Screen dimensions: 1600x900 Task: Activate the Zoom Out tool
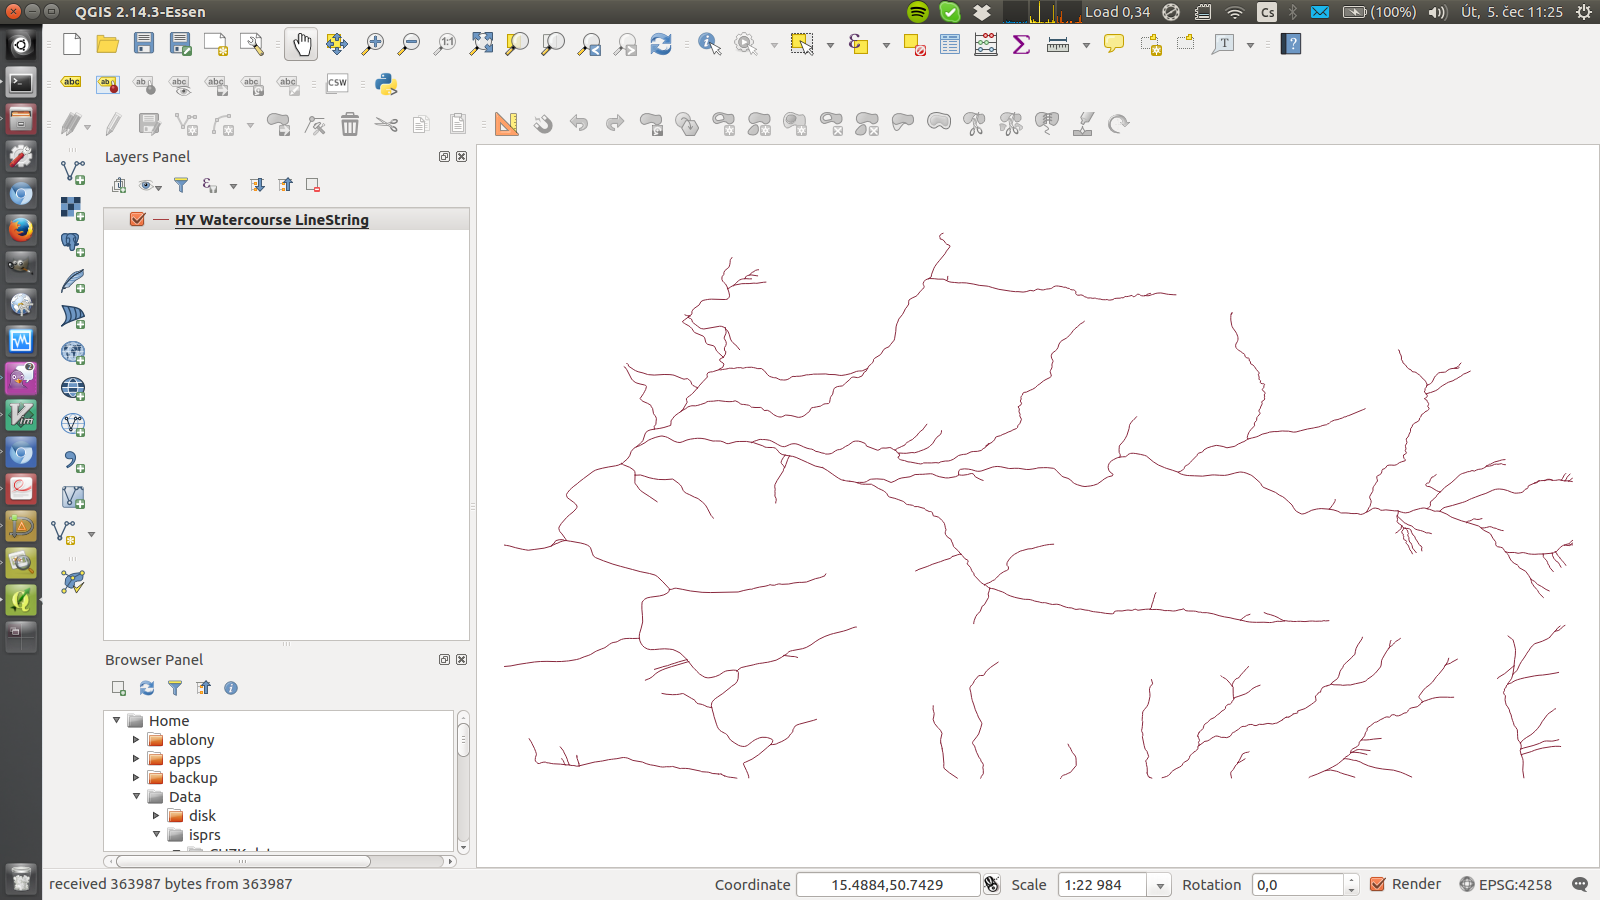click(409, 44)
